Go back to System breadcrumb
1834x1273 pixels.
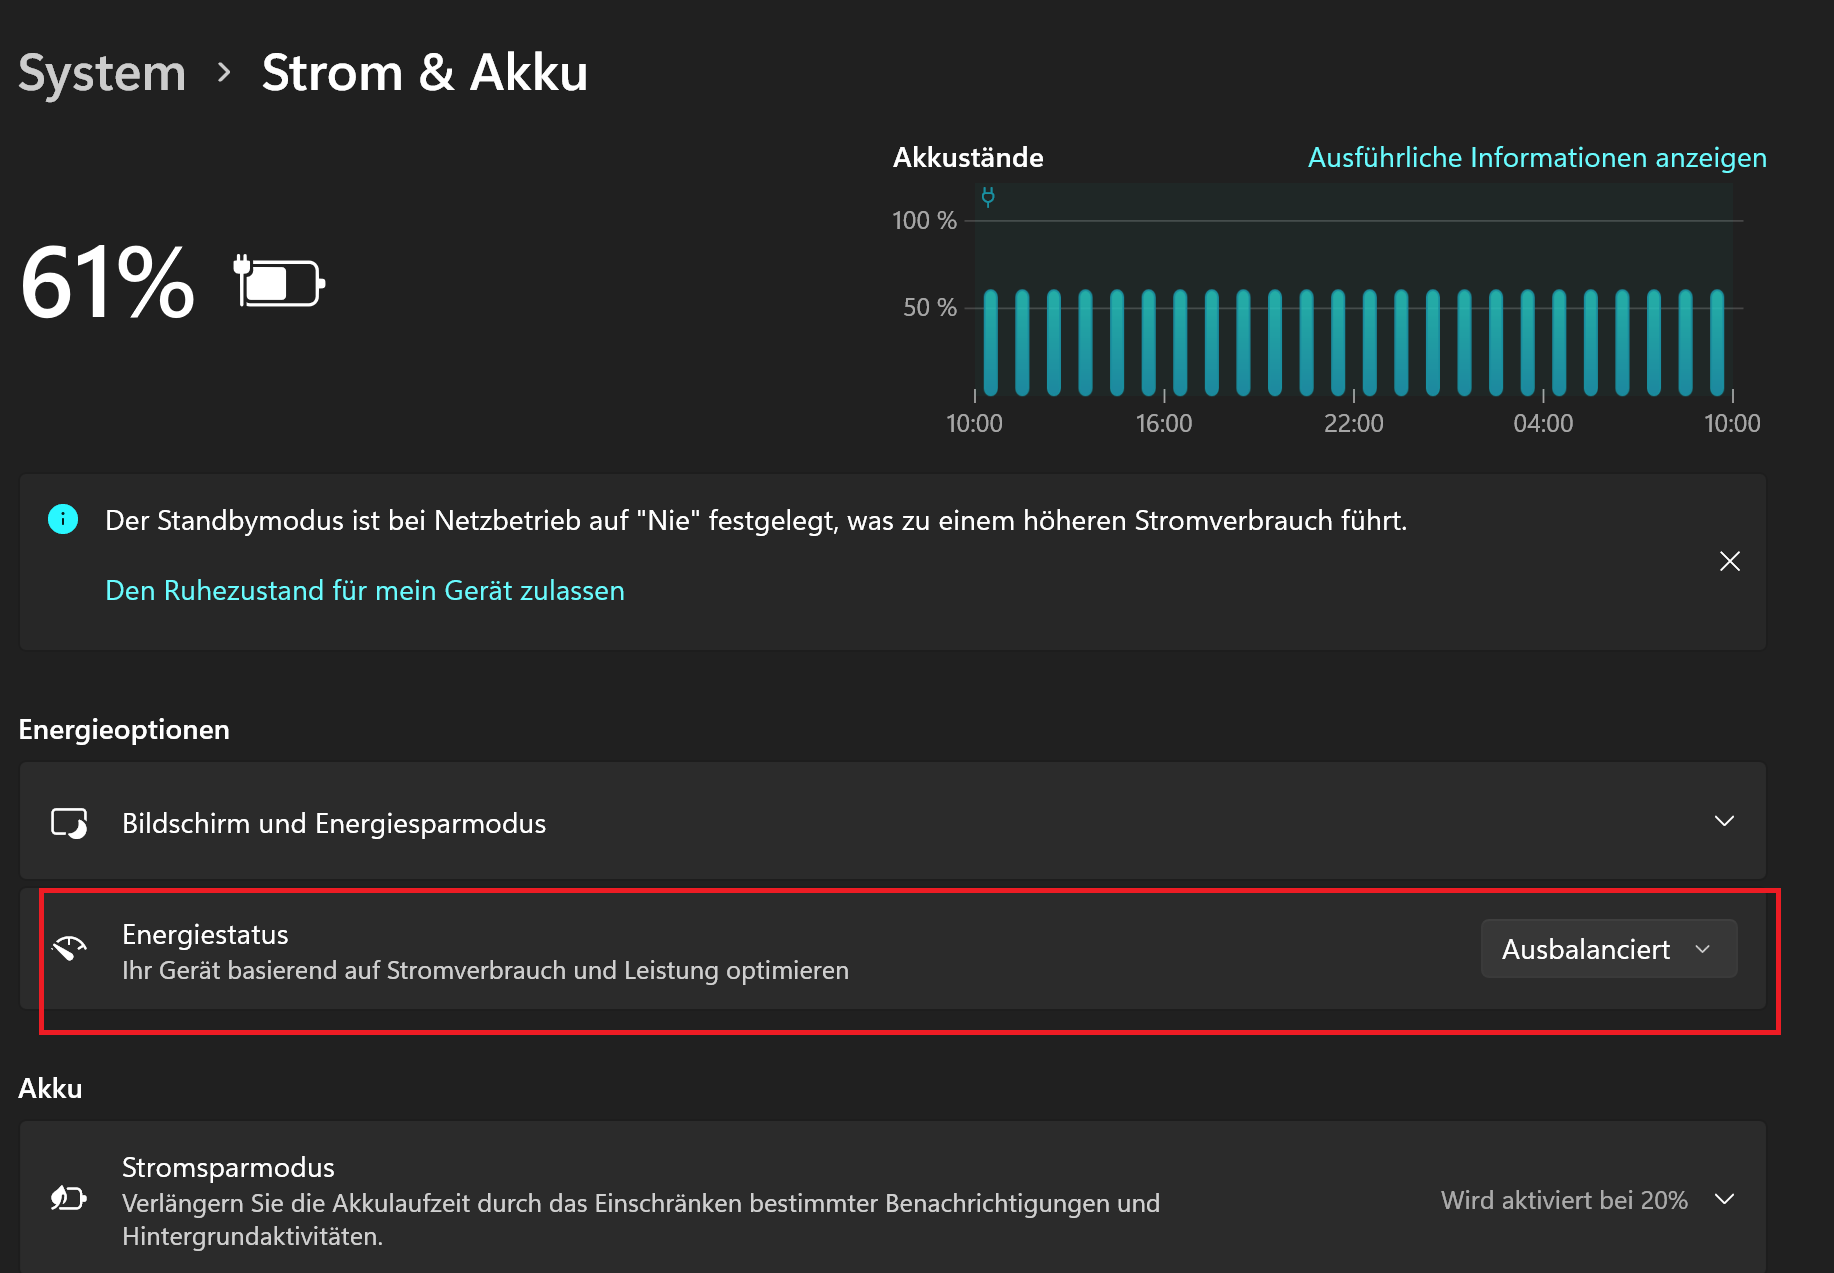pos(102,73)
